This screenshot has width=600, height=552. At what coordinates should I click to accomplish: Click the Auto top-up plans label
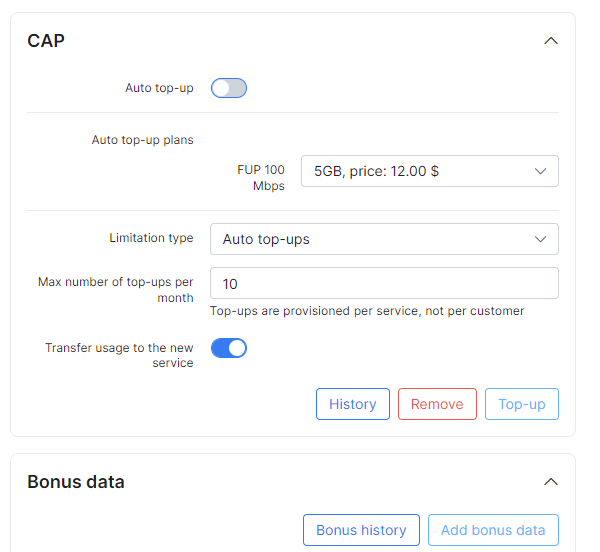click(142, 140)
